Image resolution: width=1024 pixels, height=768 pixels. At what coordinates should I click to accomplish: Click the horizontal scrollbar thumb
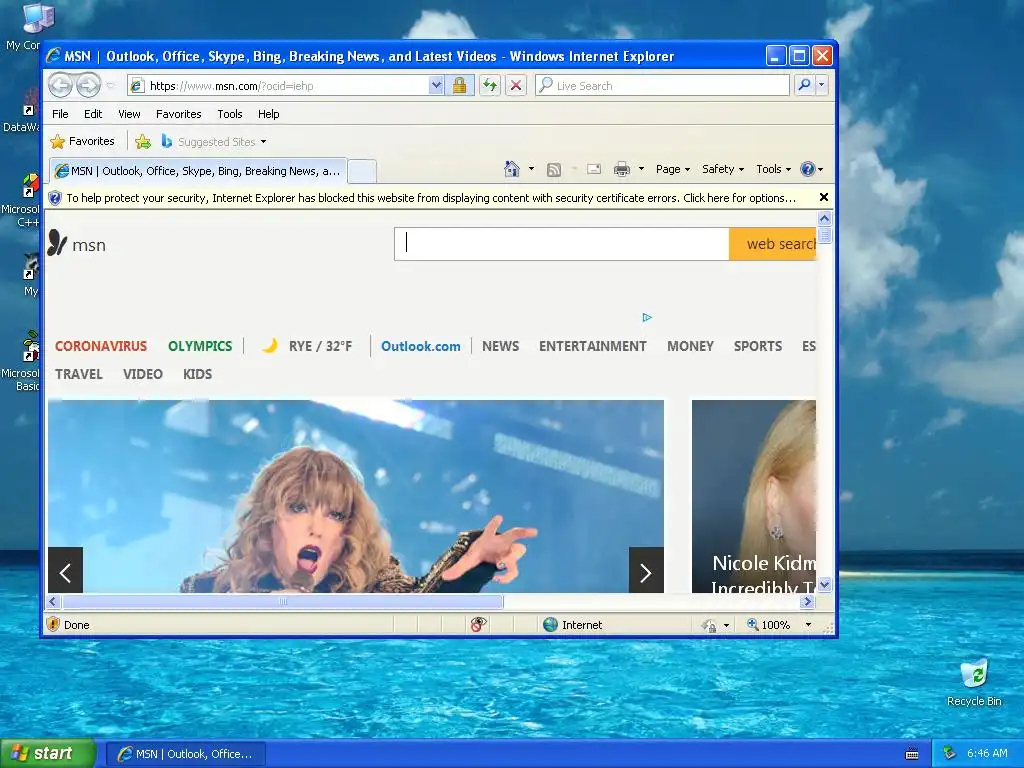tap(283, 601)
